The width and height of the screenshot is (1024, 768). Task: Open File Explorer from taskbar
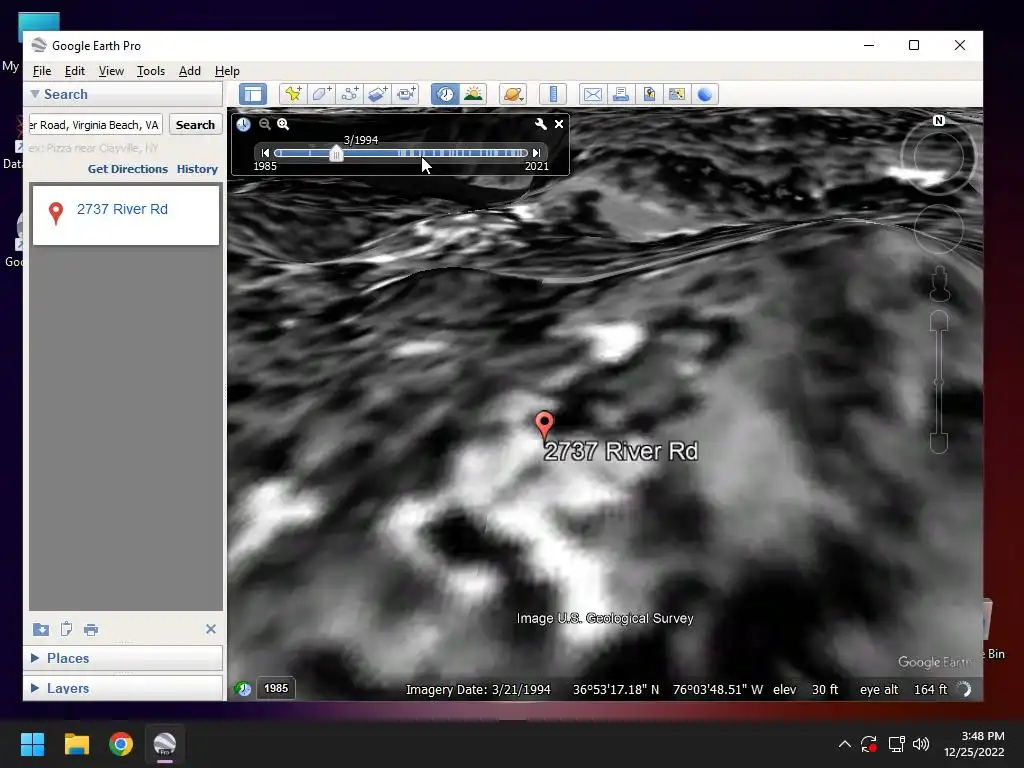[x=76, y=744]
